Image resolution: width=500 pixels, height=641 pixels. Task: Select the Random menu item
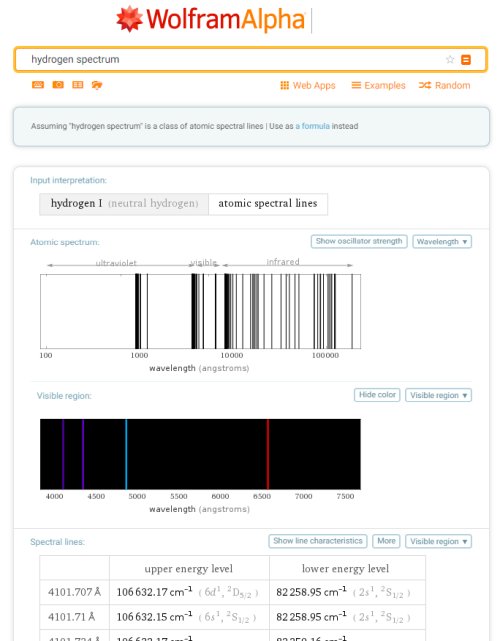click(444, 85)
